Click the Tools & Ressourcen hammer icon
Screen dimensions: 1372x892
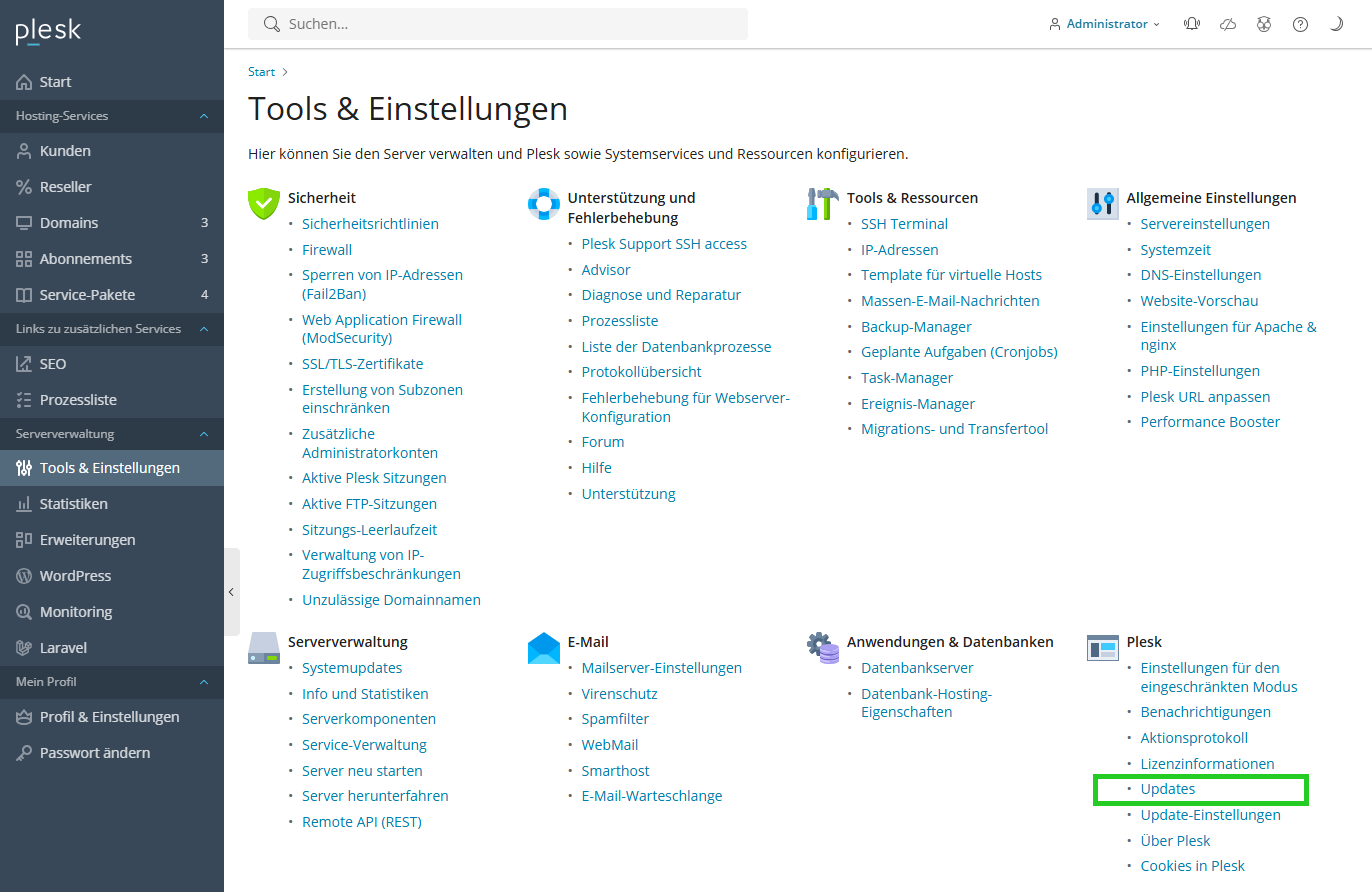(823, 203)
